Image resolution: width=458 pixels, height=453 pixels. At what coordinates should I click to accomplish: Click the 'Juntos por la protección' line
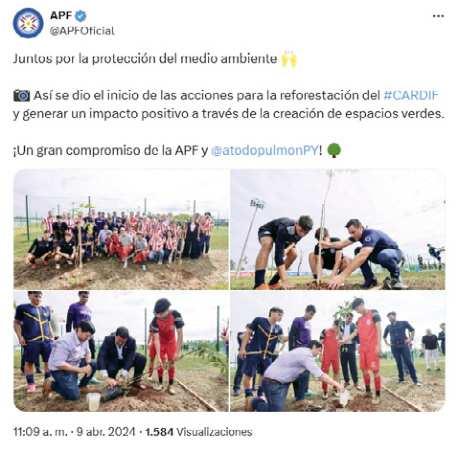click(x=145, y=59)
